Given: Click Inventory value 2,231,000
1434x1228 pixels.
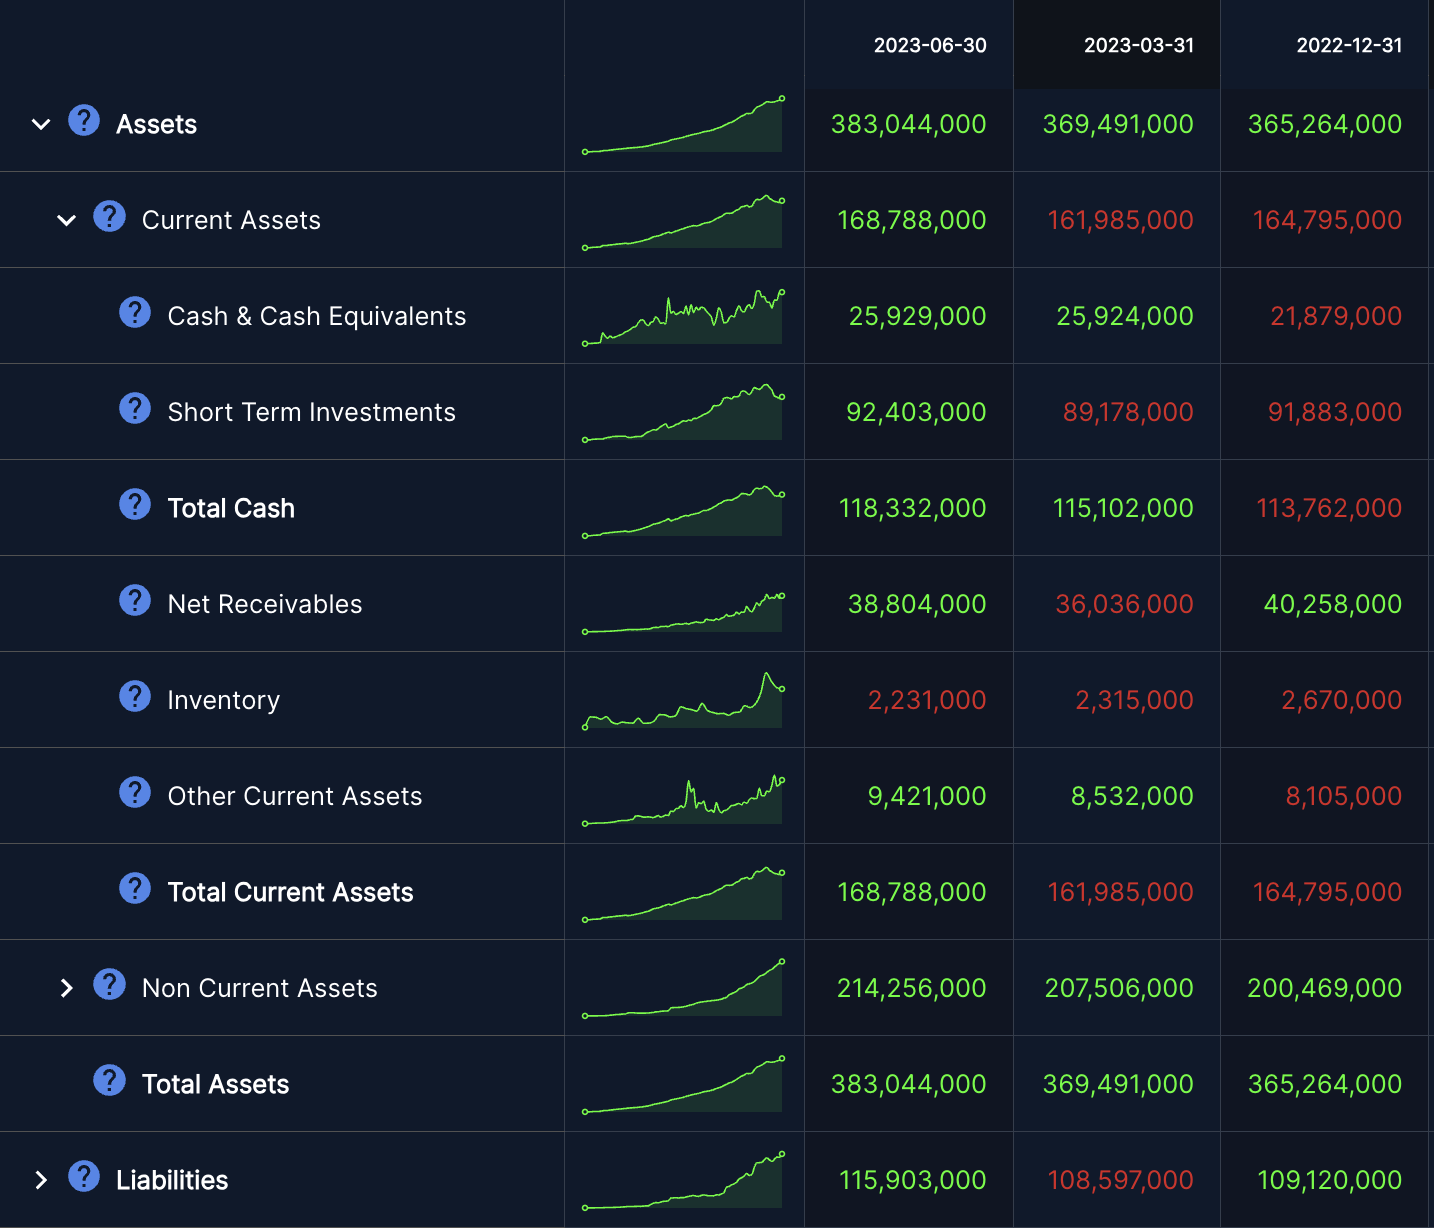Looking at the screenshot, I should pyautogui.click(x=927, y=700).
